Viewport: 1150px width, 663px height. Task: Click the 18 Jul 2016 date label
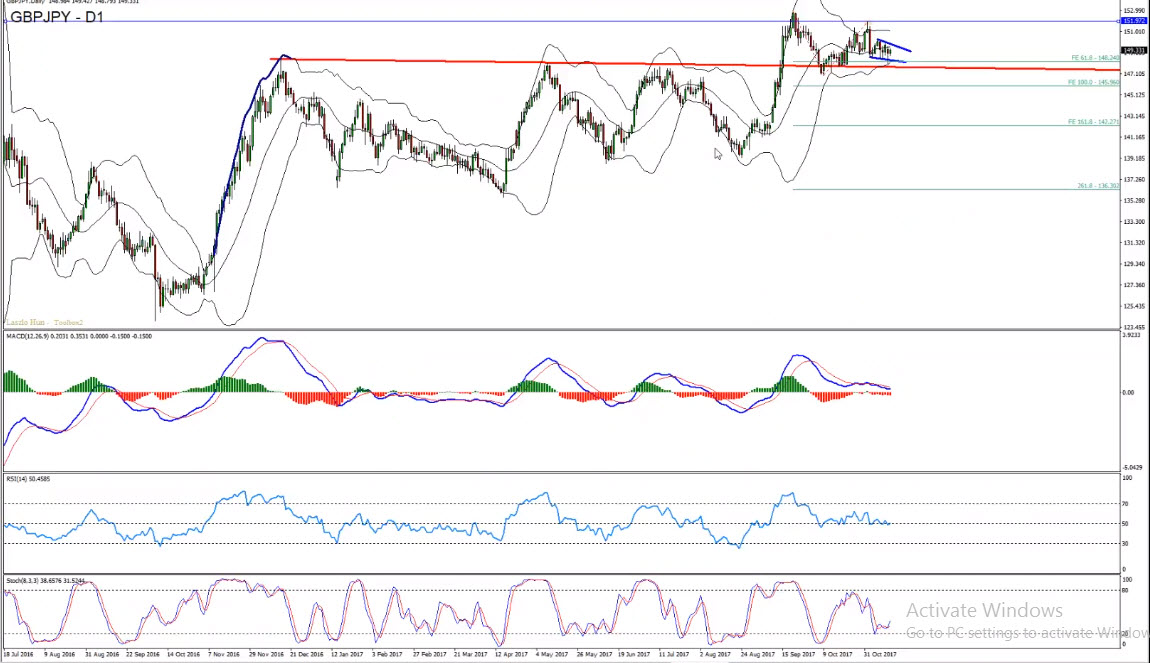pos(18,654)
